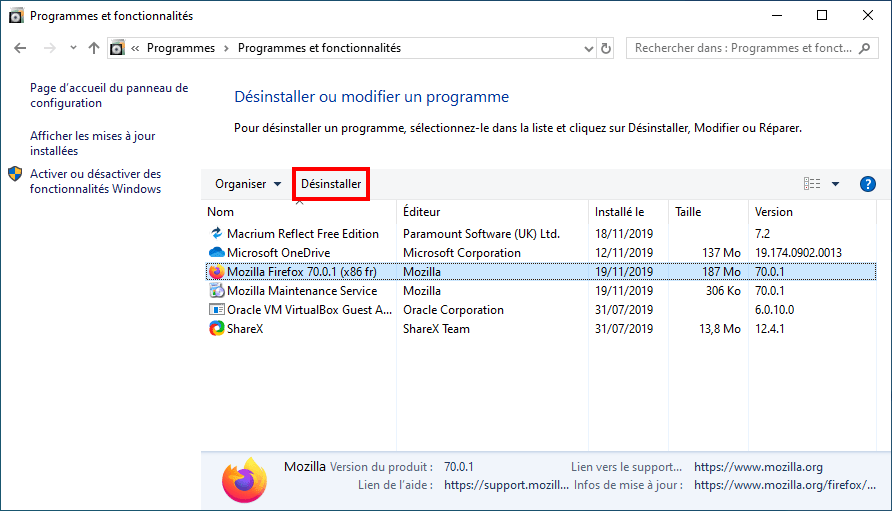The image size is (892, 511).
Task: Sort by the Taille column header
Action: pyautogui.click(x=688, y=212)
